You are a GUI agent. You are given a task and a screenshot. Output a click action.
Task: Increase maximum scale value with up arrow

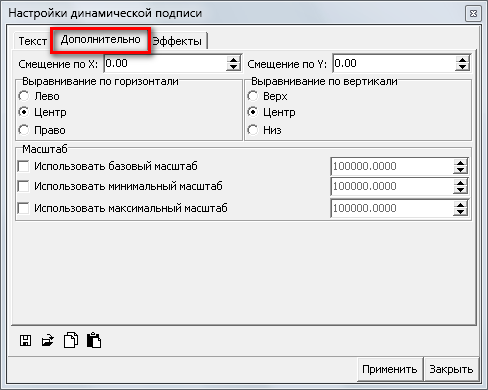pos(461,205)
